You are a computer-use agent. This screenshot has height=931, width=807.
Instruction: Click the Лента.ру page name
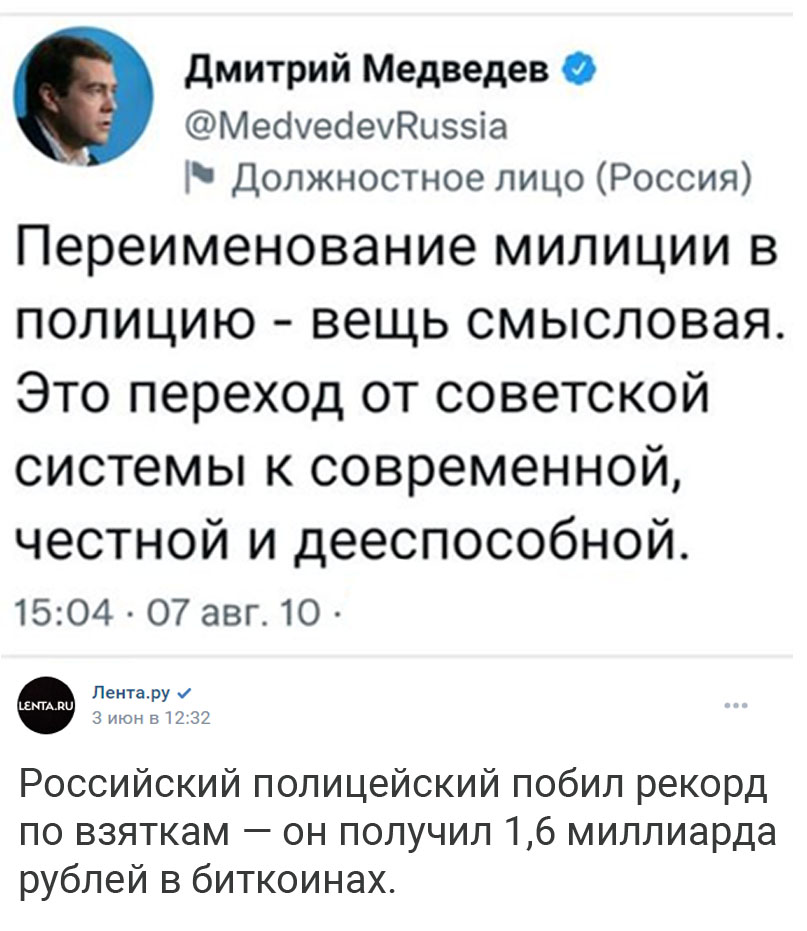coord(131,692)
